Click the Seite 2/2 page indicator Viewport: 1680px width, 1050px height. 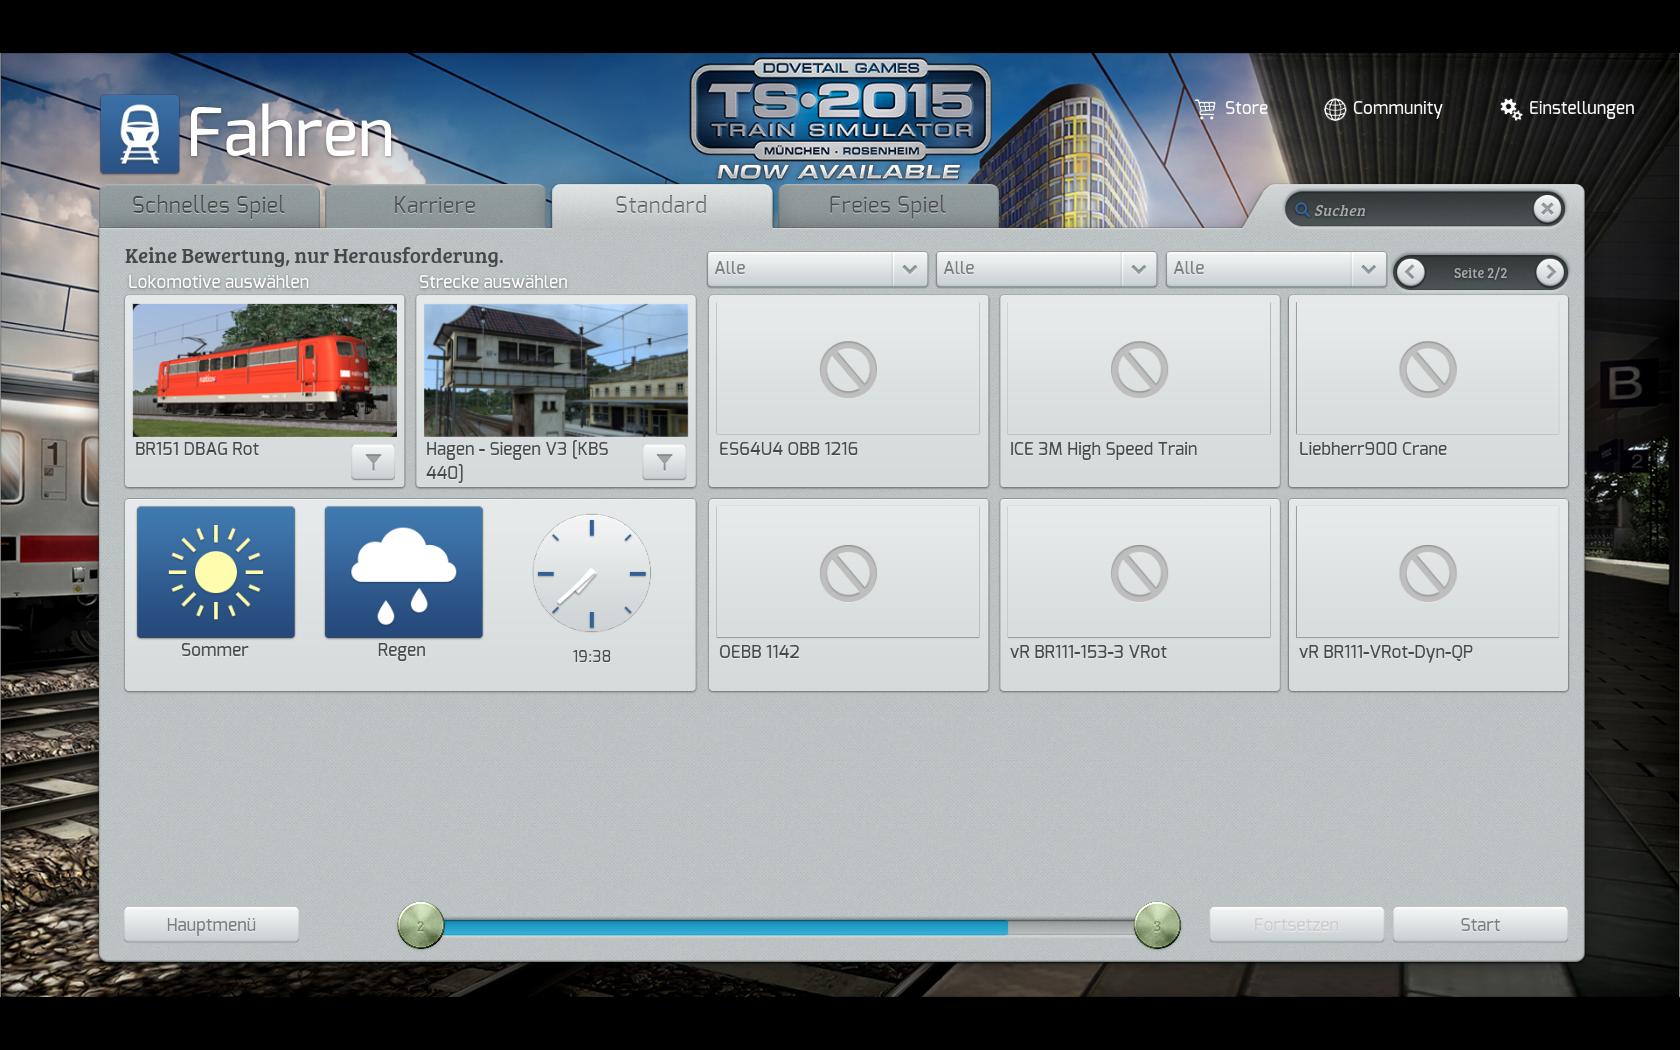tap(1480, 273)
